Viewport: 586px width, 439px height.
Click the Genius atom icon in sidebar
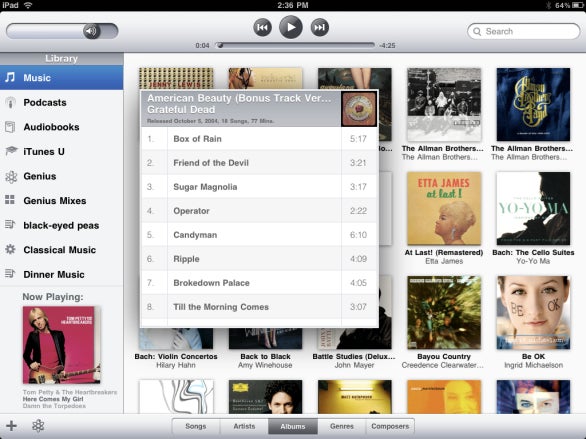(11, 176)
